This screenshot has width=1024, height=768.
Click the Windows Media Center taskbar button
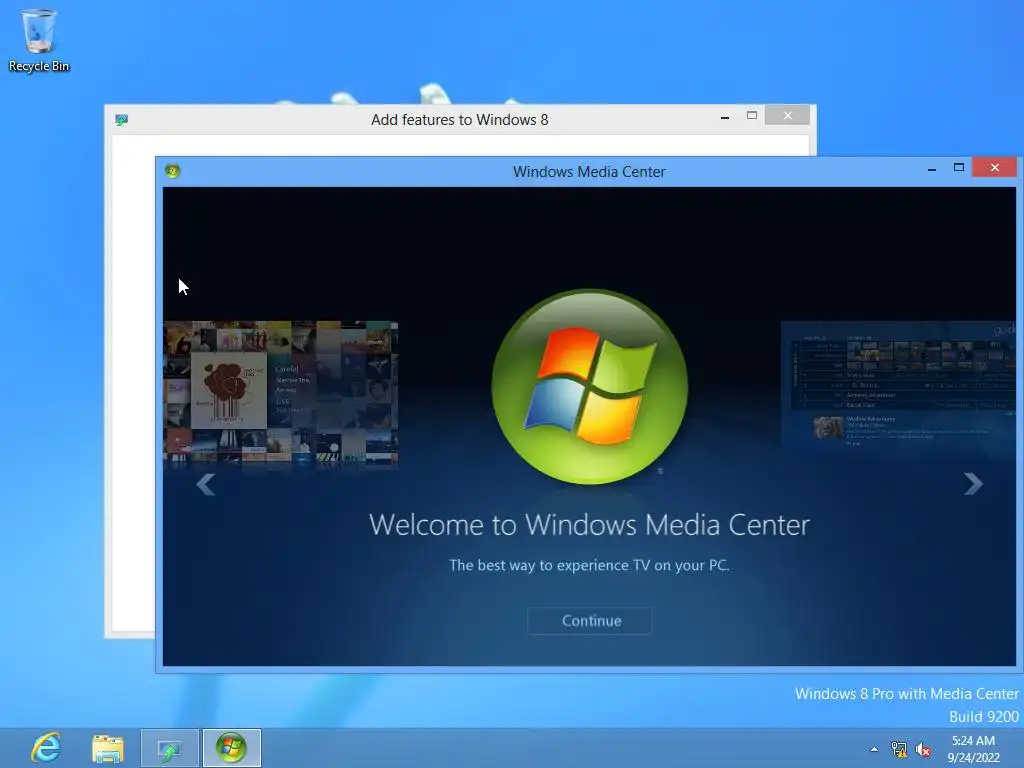click(x=231, y=748)
